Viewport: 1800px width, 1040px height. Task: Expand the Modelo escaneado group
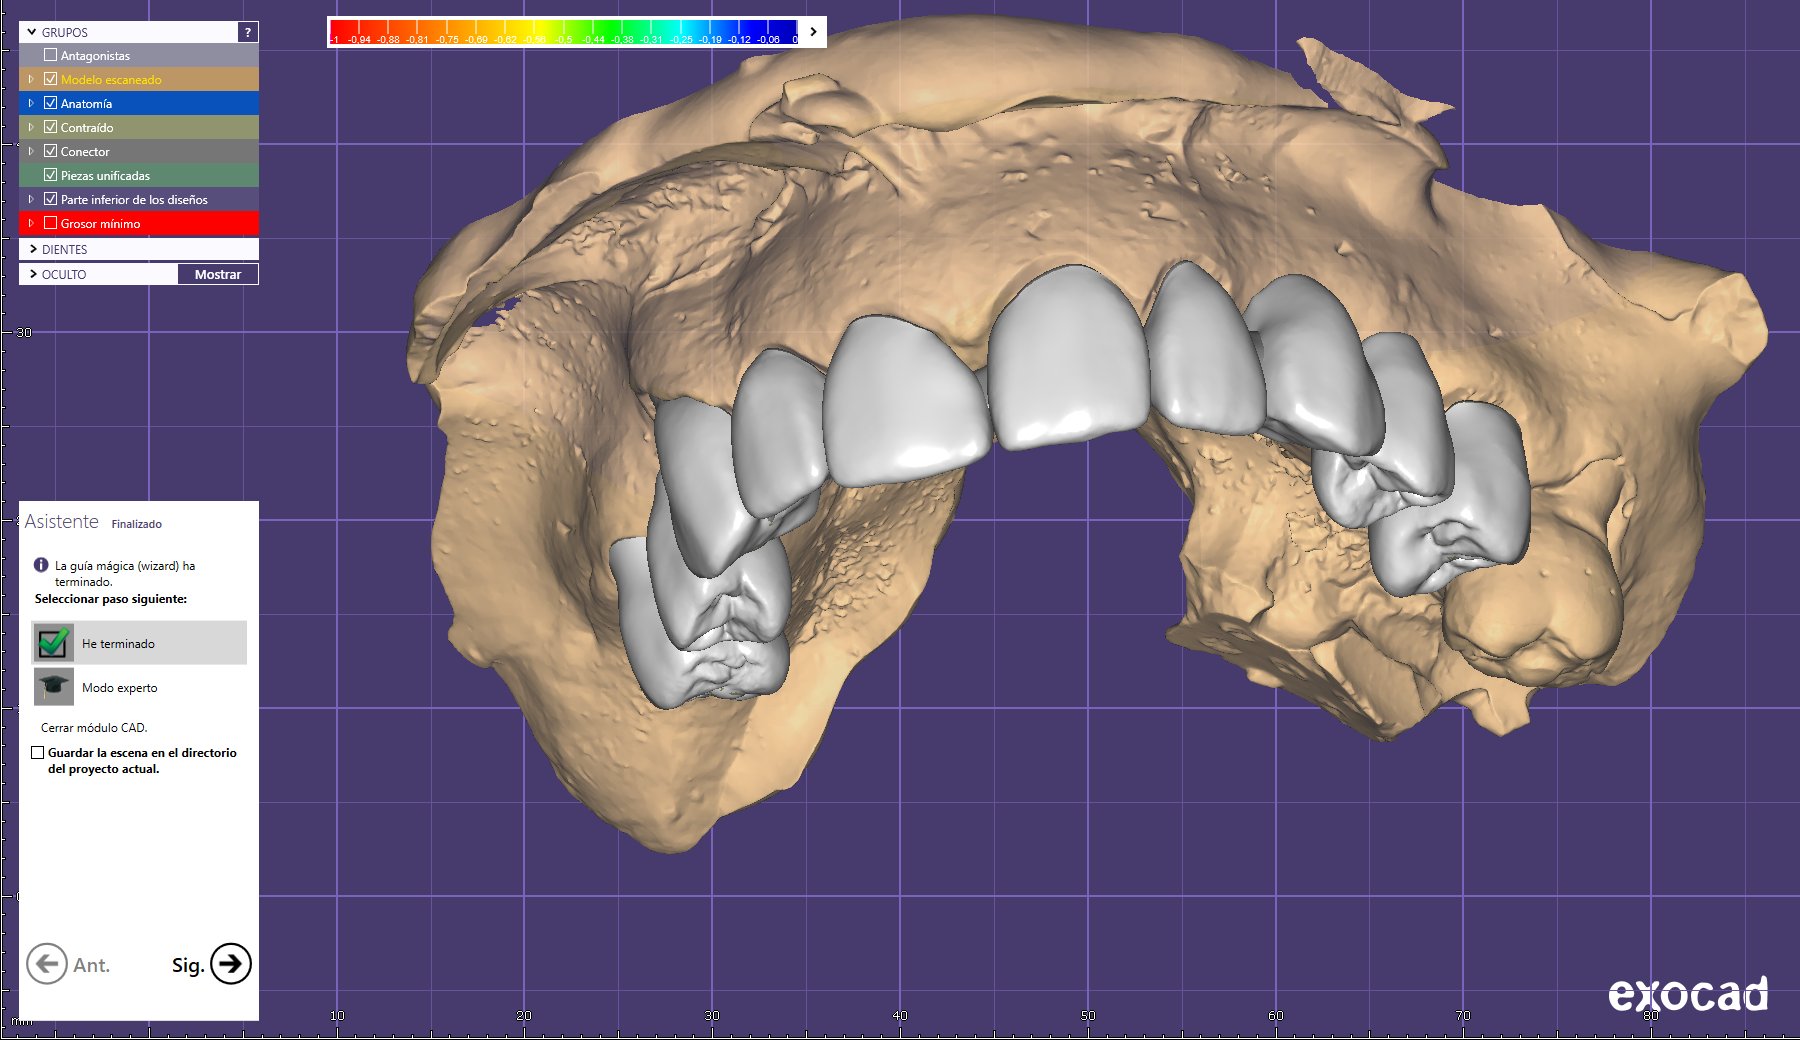pos(31,79)
